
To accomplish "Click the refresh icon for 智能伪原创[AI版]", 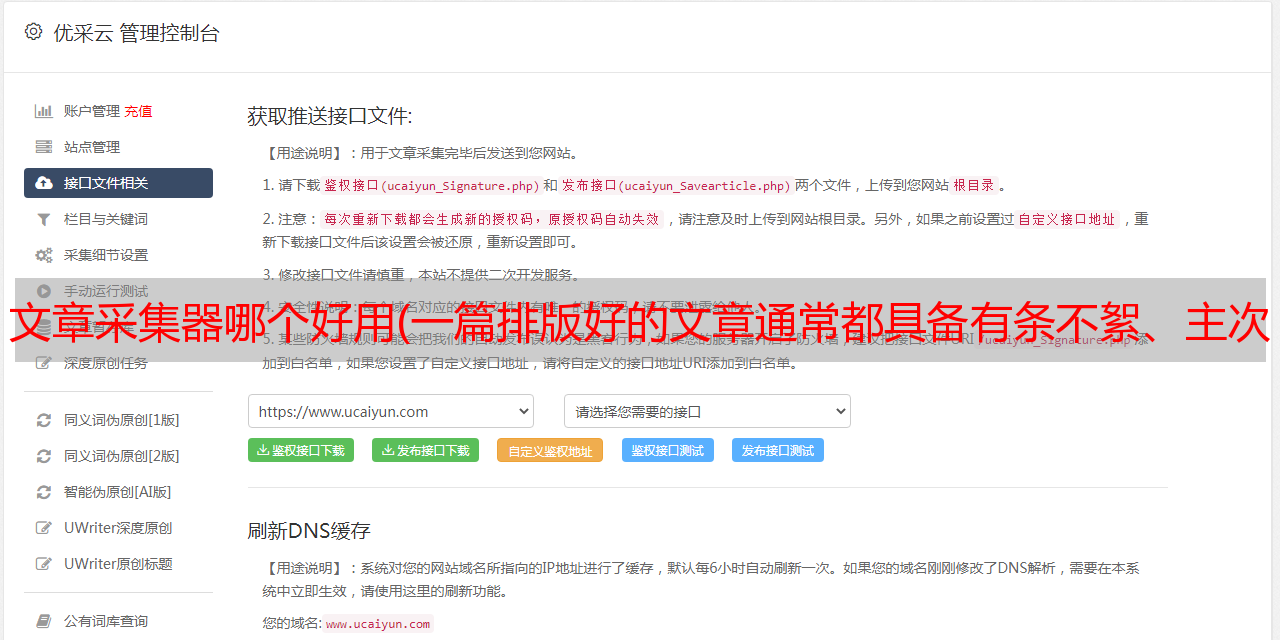I will (x=44, y=492).
